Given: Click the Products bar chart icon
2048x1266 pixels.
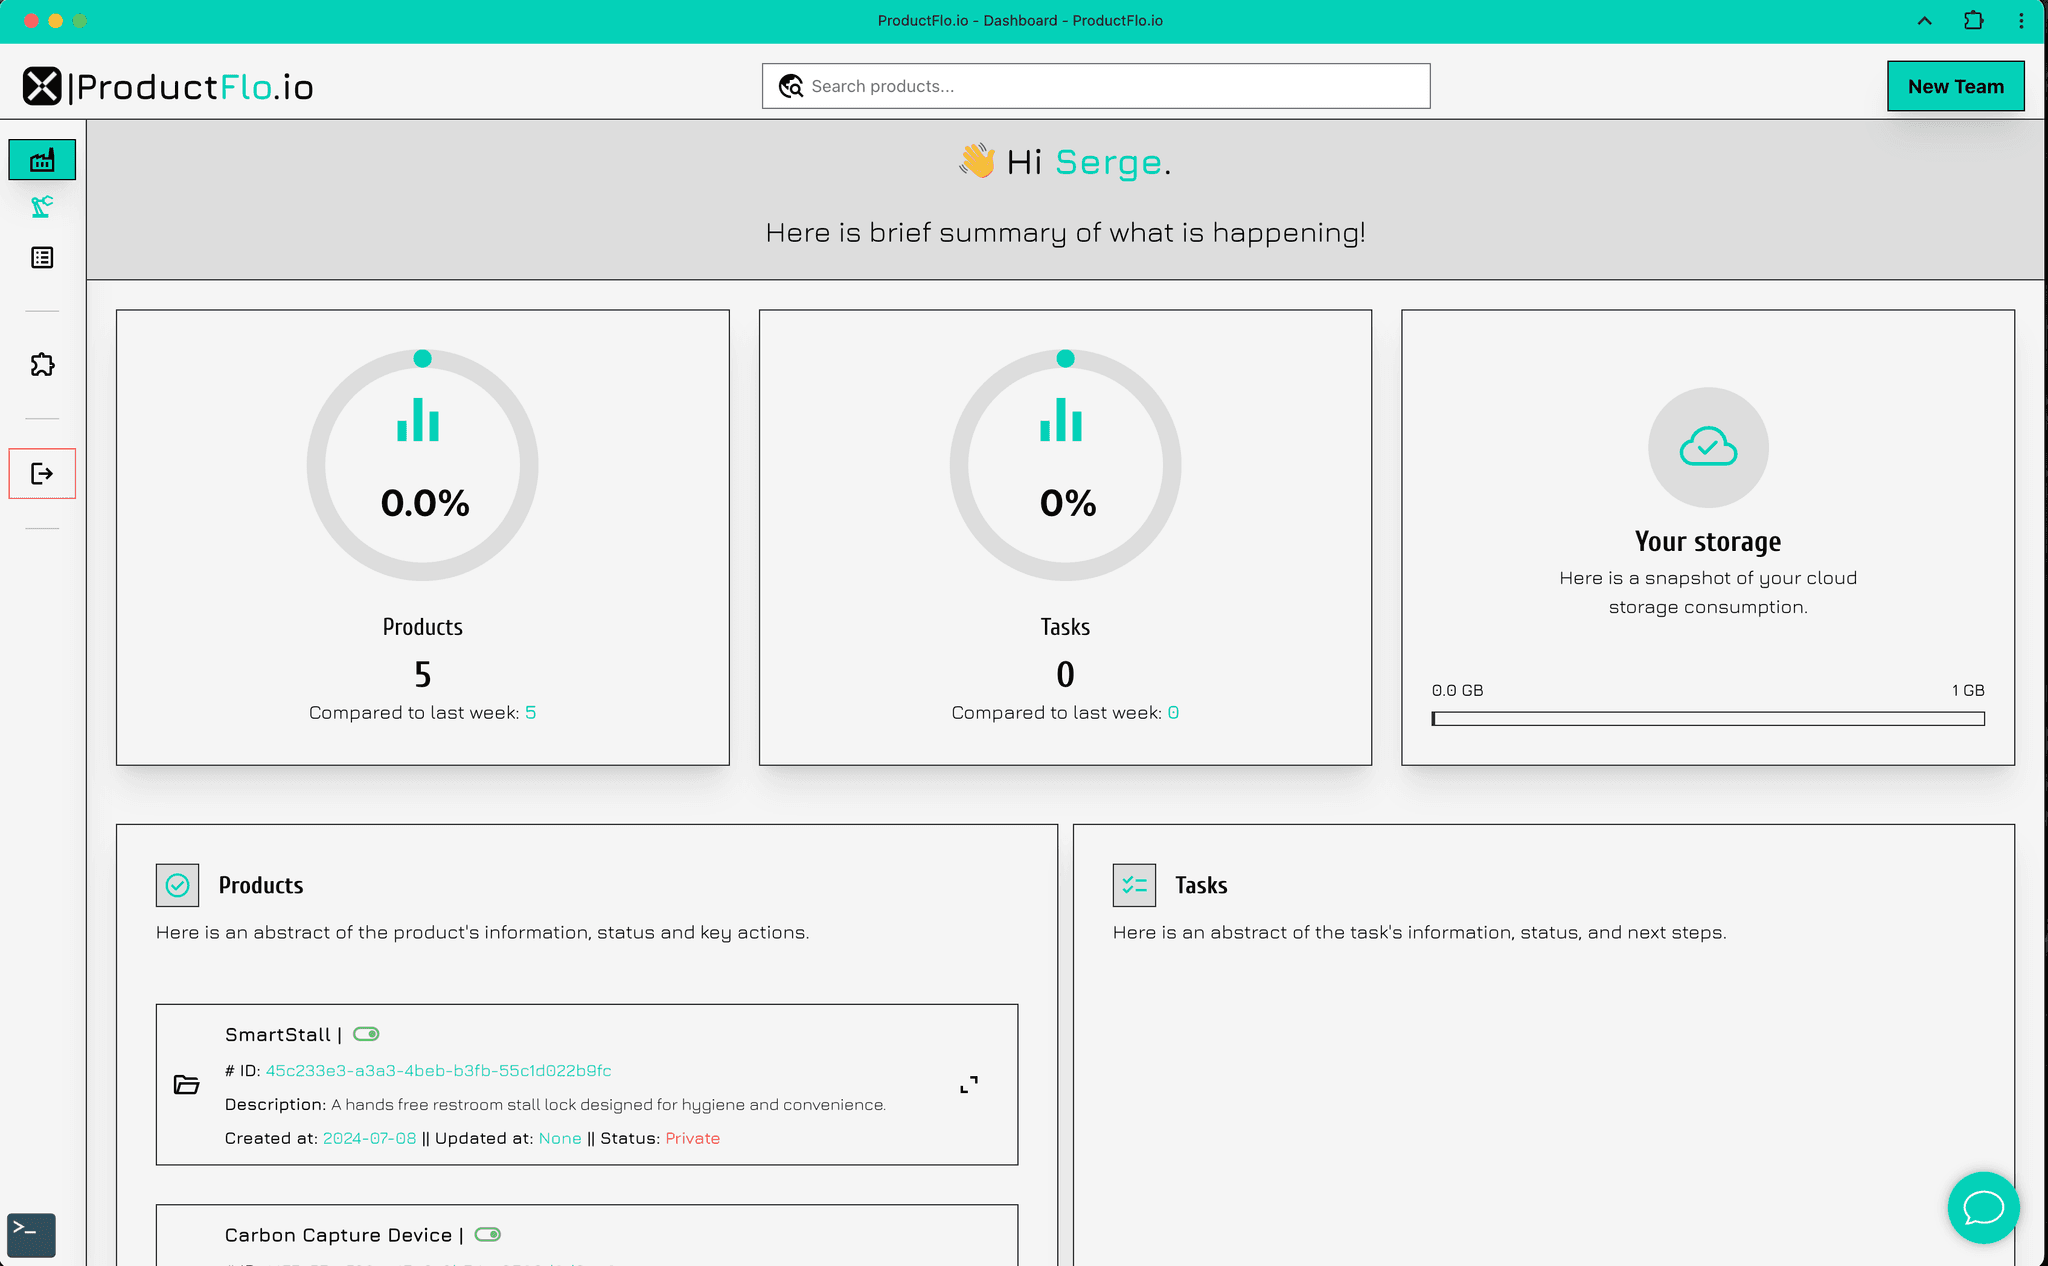Looking at the screenshot, I should click(x=418, y=420).
